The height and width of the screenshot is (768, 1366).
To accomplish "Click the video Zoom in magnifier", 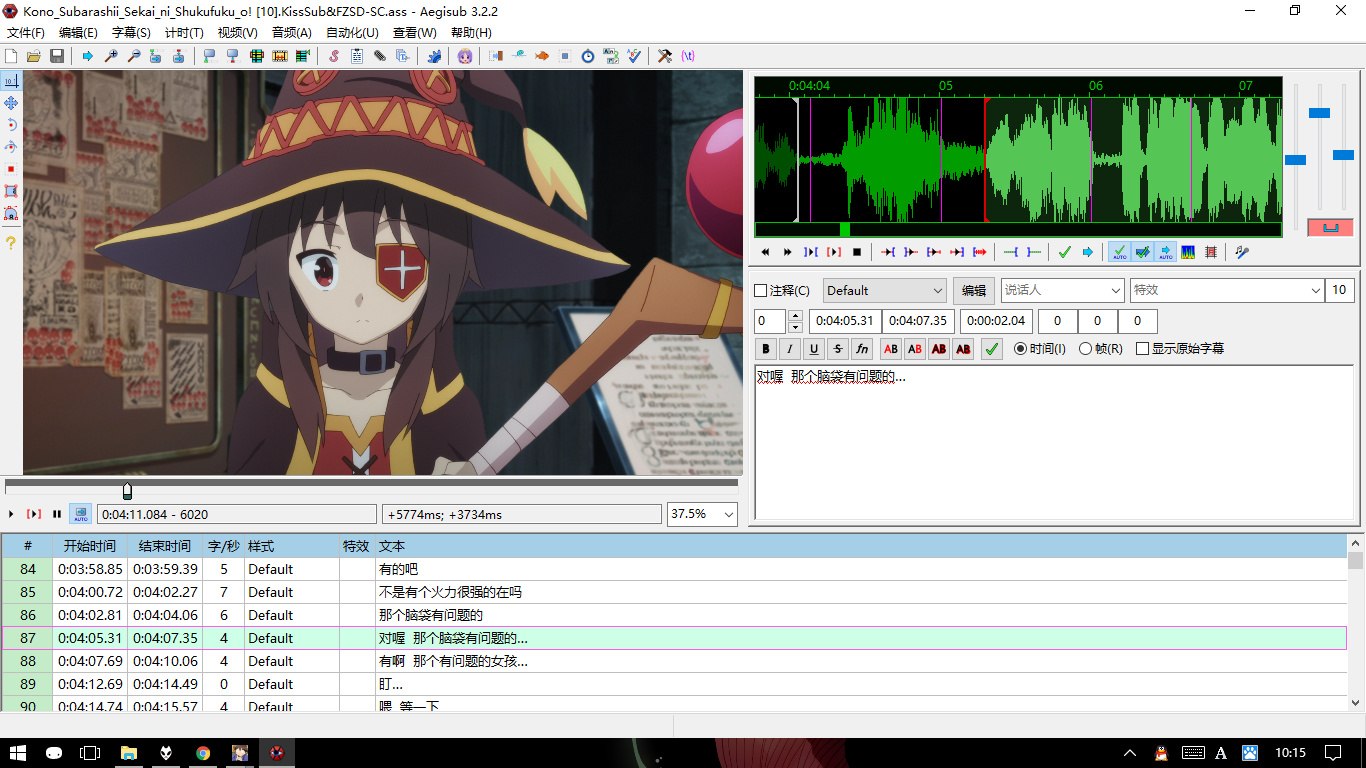I will pos(111,56).
